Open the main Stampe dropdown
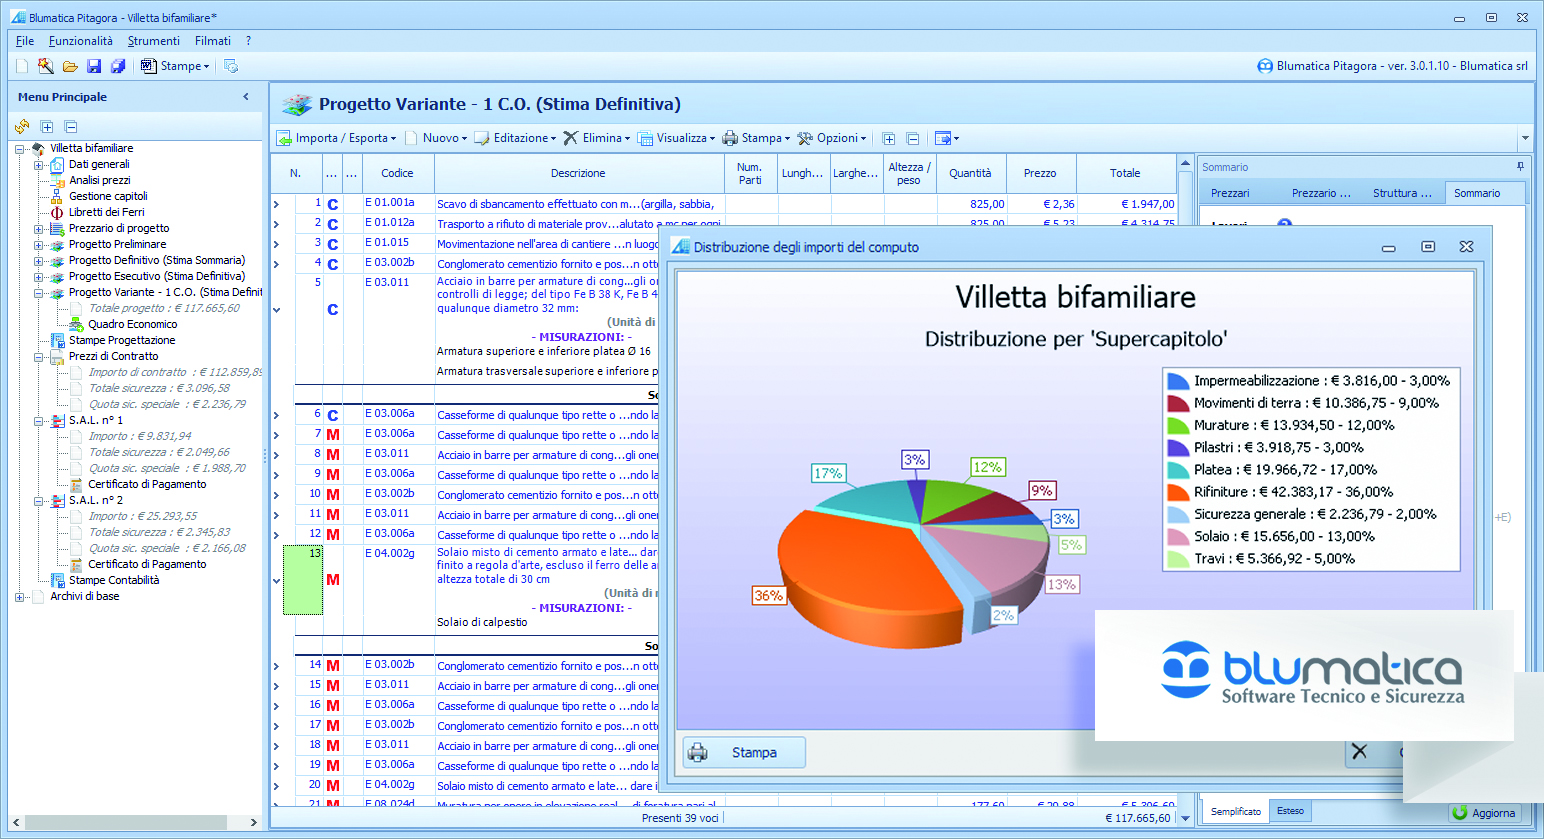The height and width of the screenshot is (839, 1544). 176,66
